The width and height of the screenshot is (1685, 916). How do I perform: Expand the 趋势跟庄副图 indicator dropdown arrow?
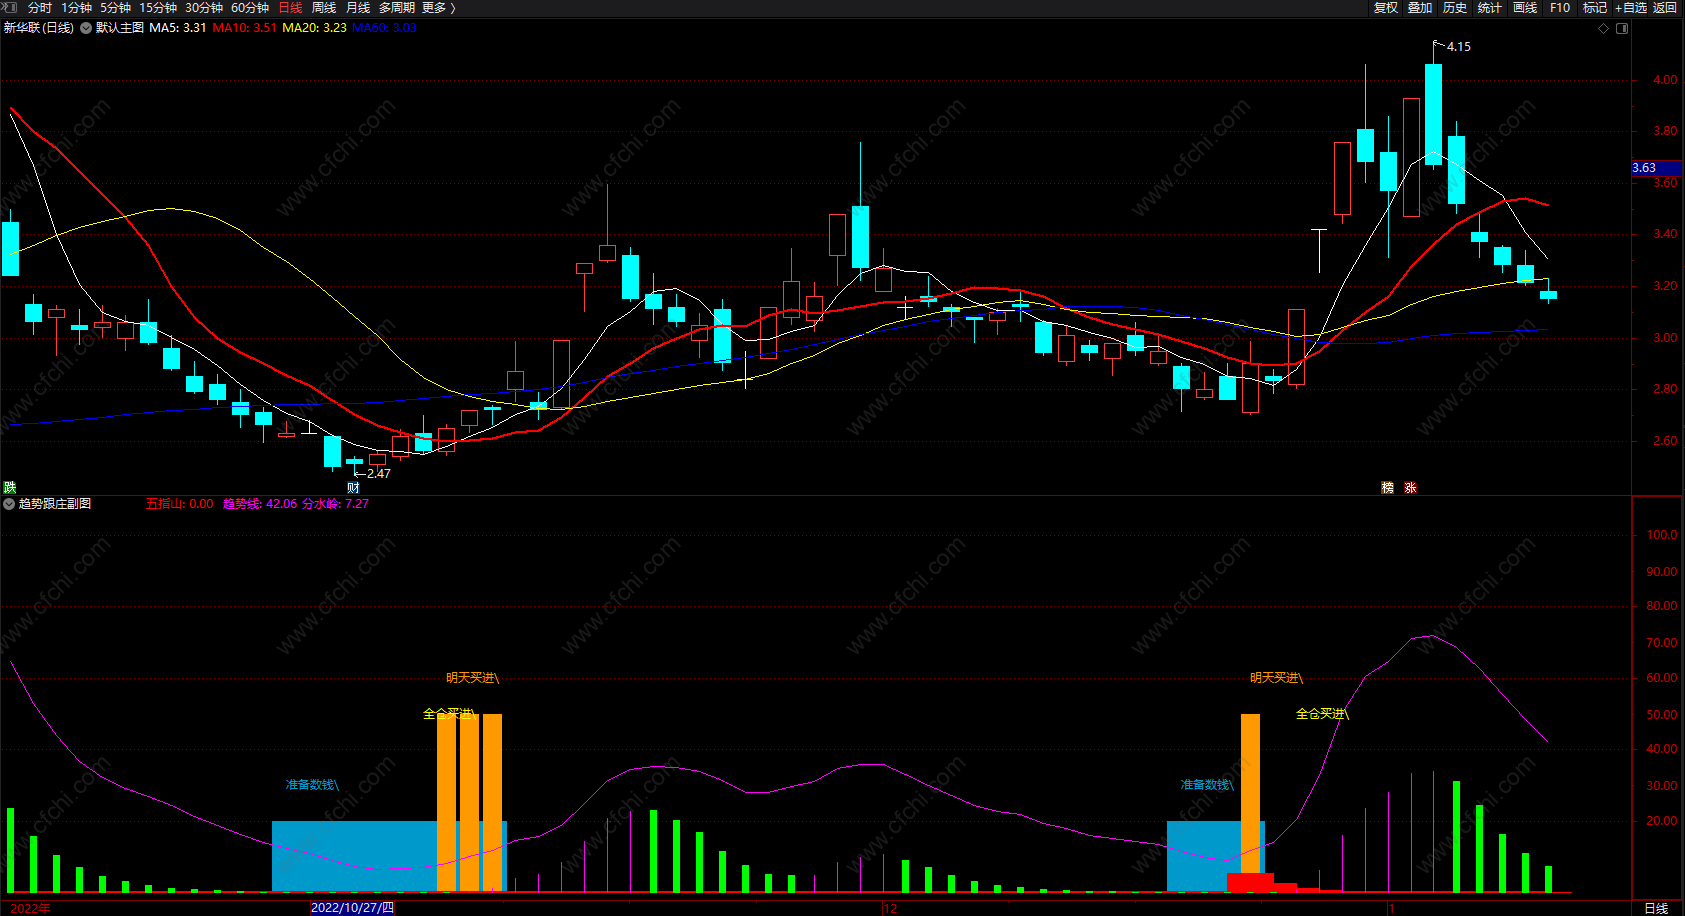9,504
